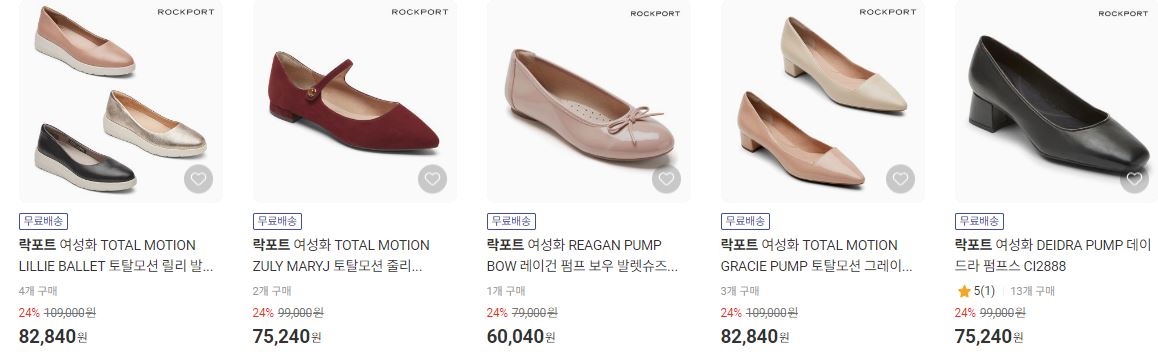
Task: Open DEIDRA PUMP CI2888 product title
Action: 1052,255
